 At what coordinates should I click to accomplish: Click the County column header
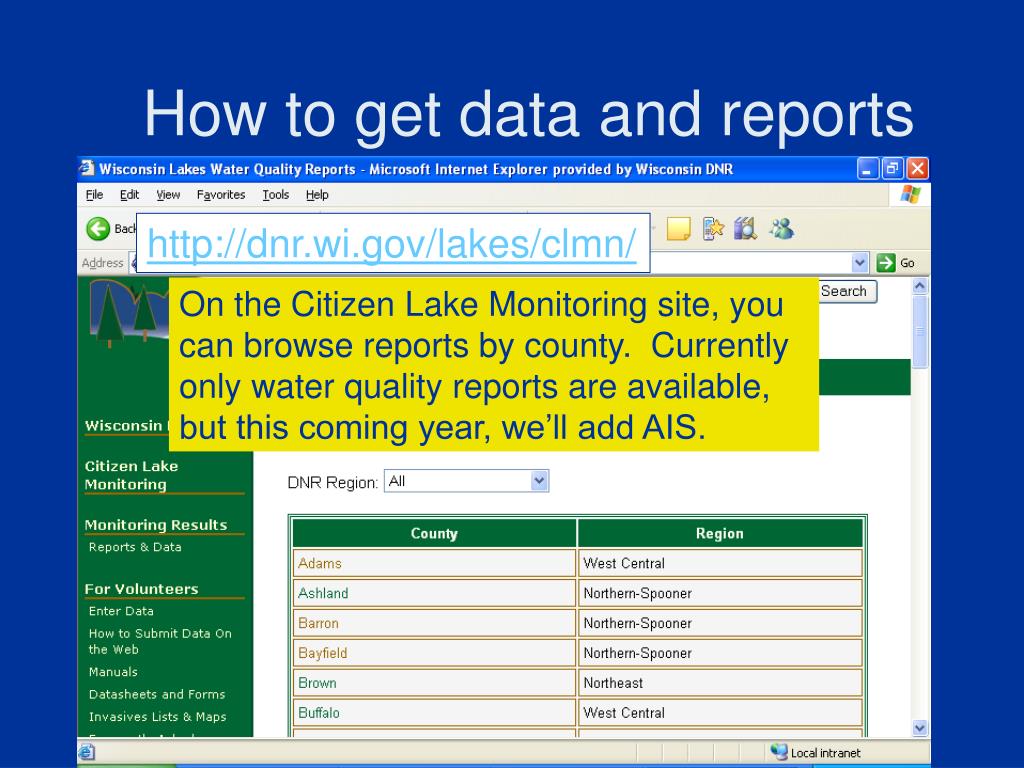[x=434, y=533]
